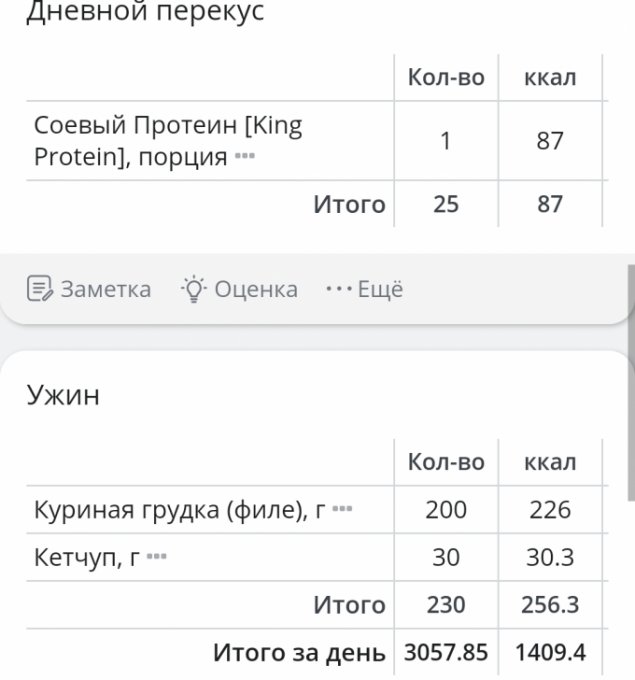635x680 pixels.
Task: Select the Соевый Протеин King Protein entry
Action: [167, 141]
